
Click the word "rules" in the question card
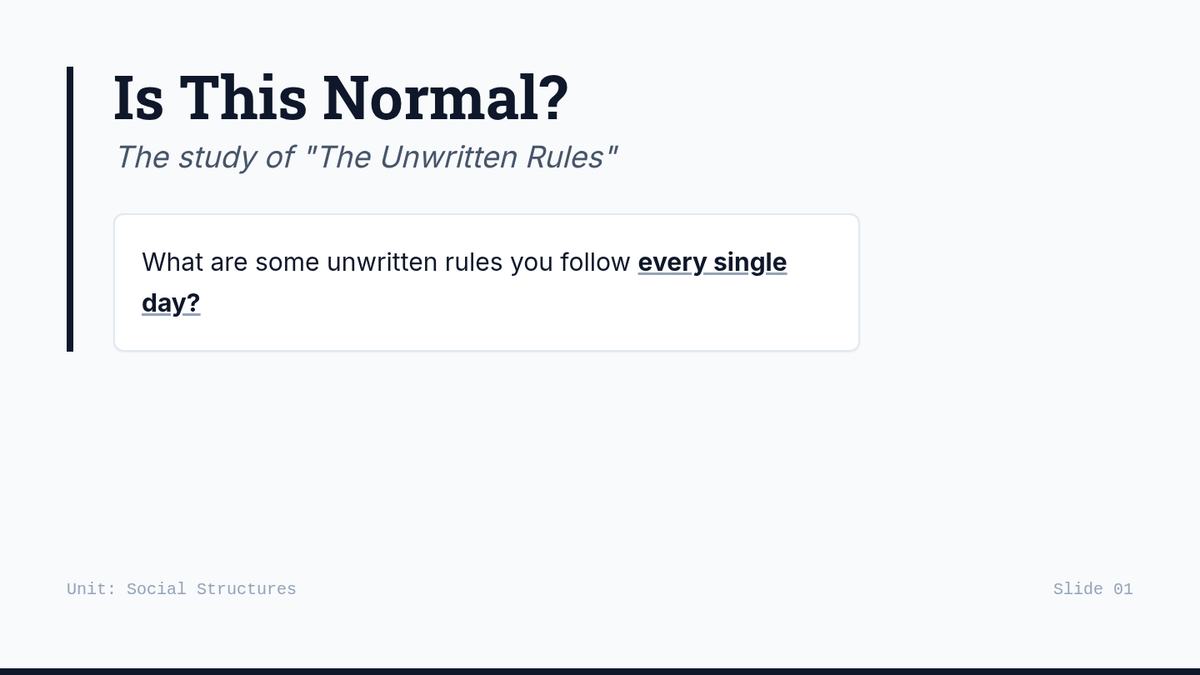tap(466, 262)
